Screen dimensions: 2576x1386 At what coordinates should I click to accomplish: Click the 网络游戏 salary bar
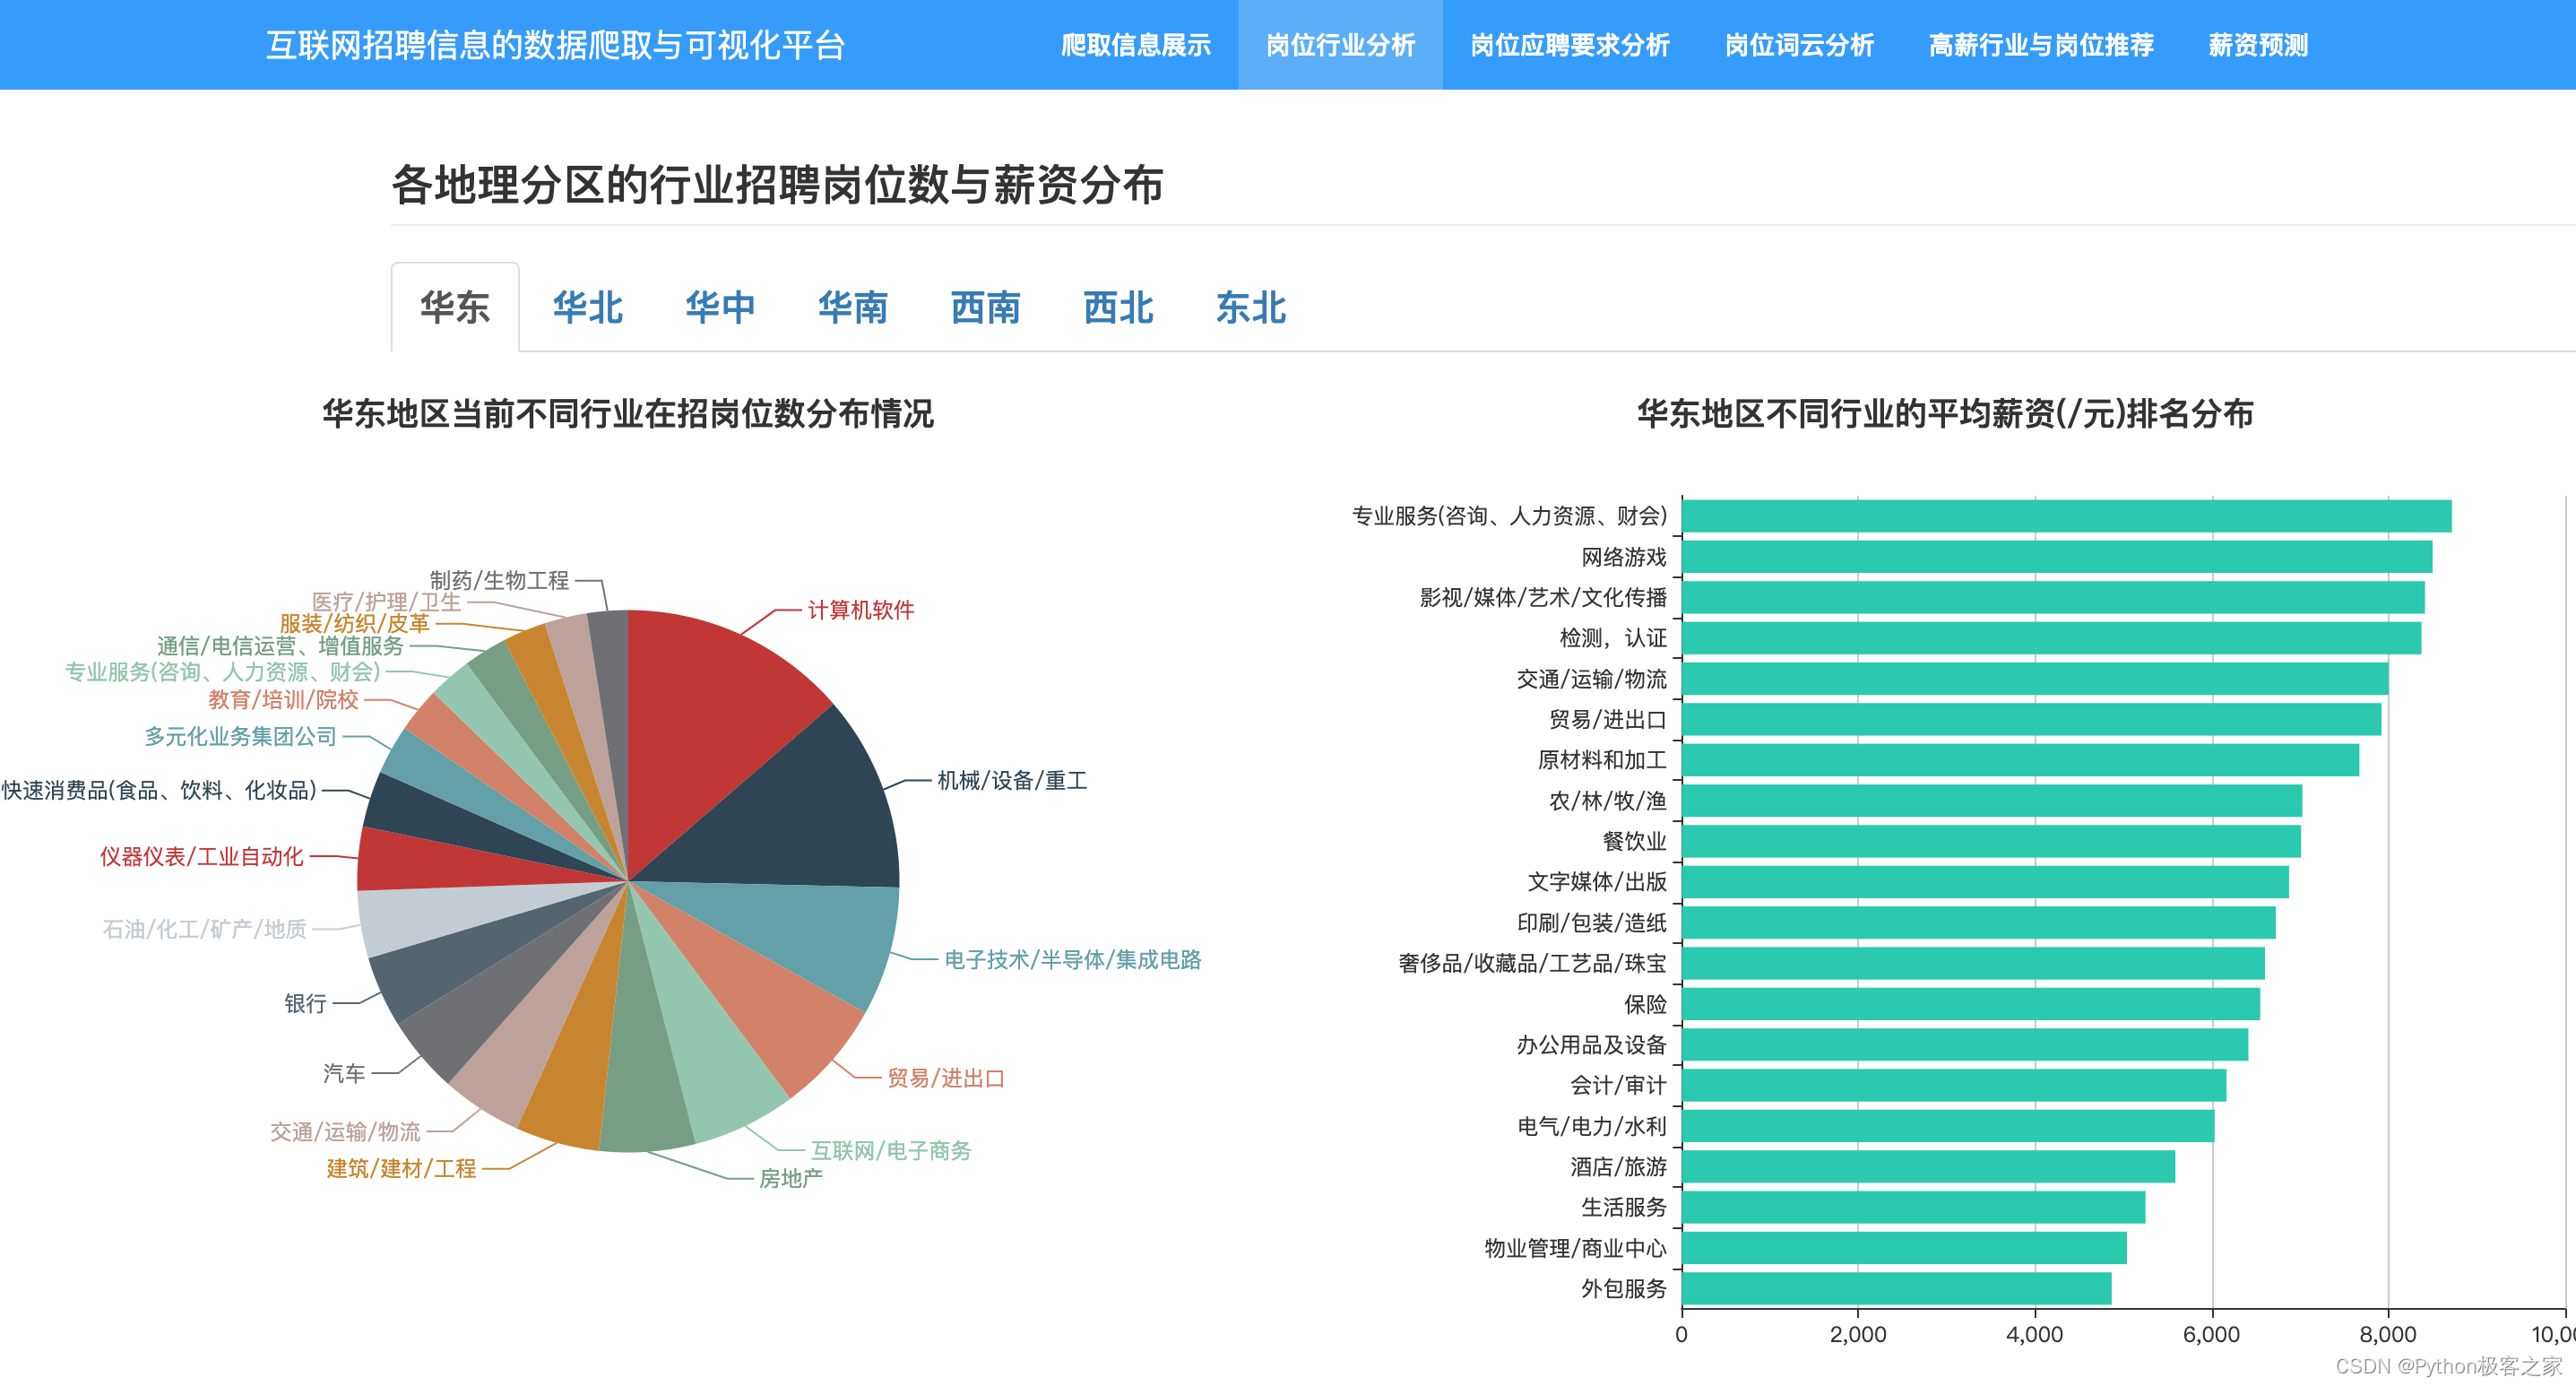point(2055,557)
